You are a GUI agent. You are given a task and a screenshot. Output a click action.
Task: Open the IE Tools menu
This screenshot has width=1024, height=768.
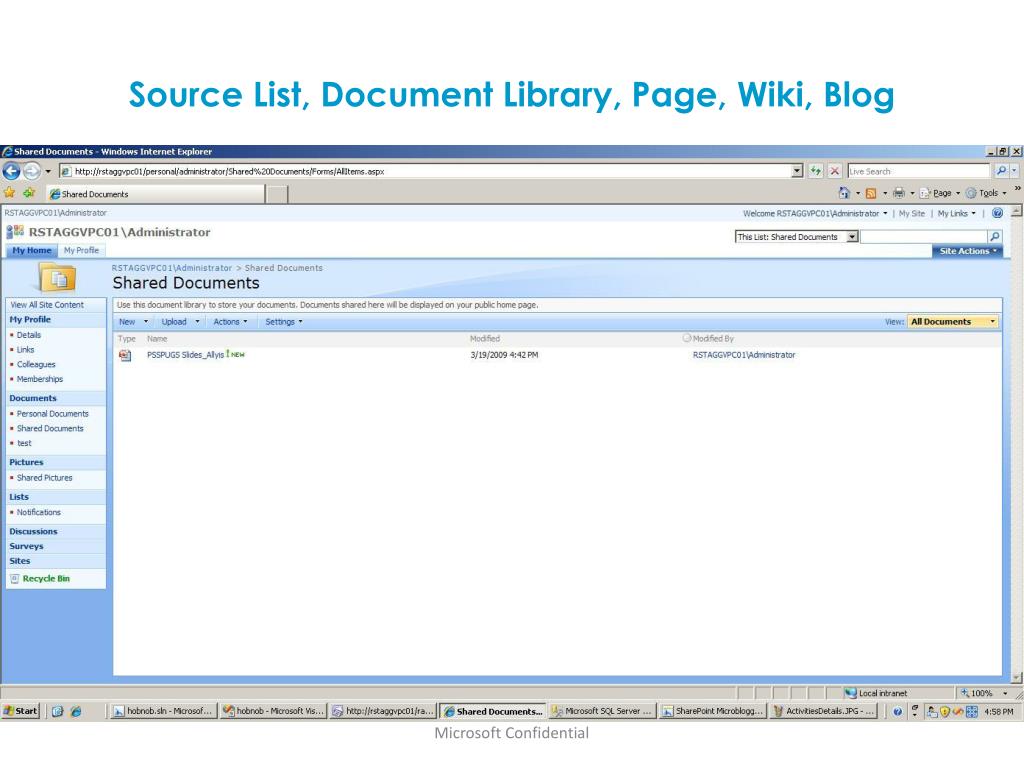pos(986,193)
